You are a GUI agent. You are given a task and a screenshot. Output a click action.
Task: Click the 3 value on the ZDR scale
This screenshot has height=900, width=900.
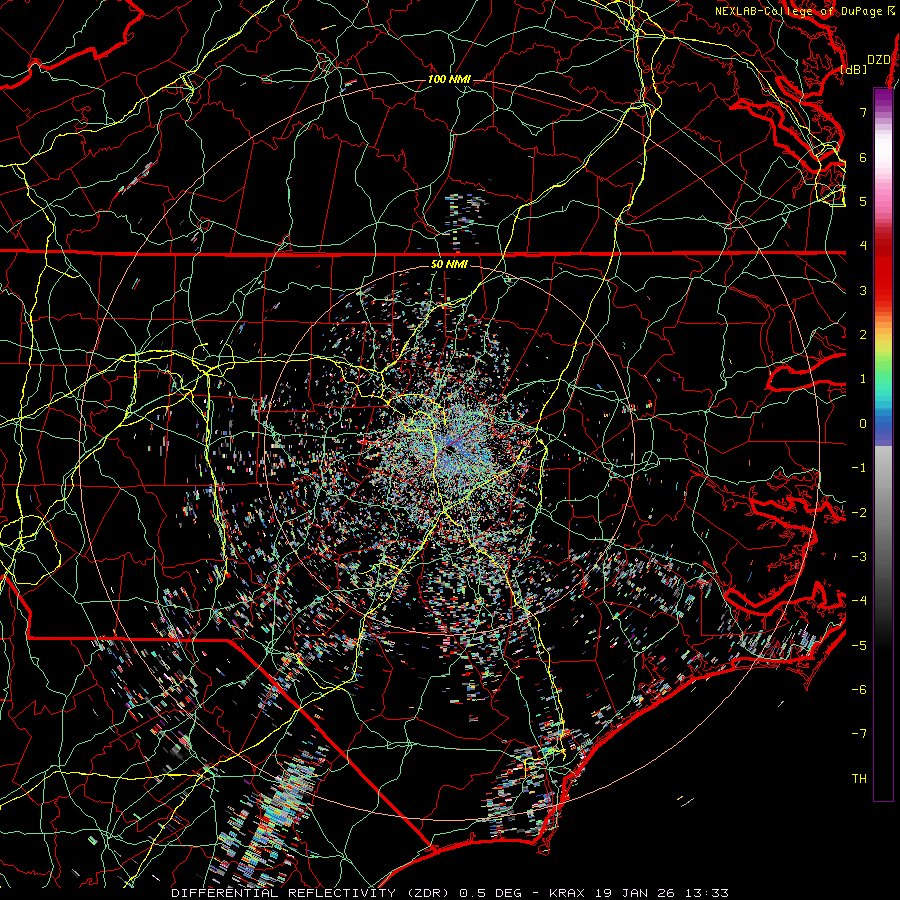[x=863, y=290]
